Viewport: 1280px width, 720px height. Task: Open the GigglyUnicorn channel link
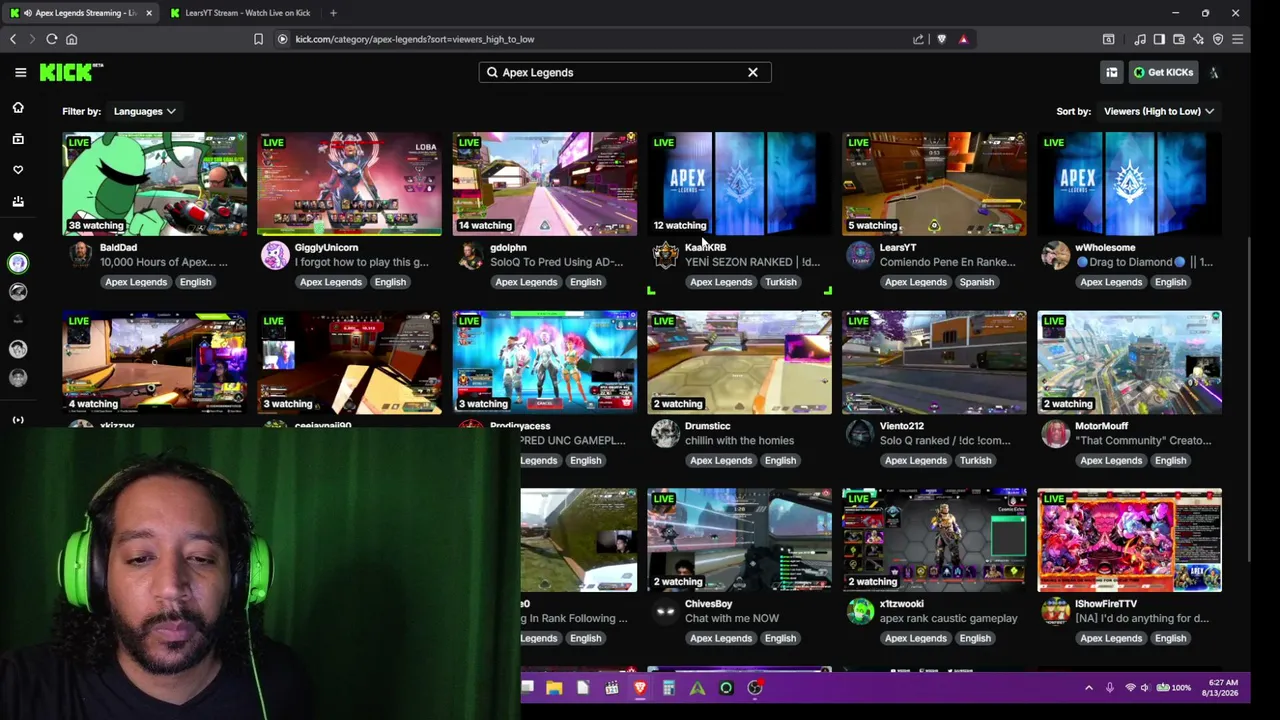pyautogui.click(x=326, y=247)
